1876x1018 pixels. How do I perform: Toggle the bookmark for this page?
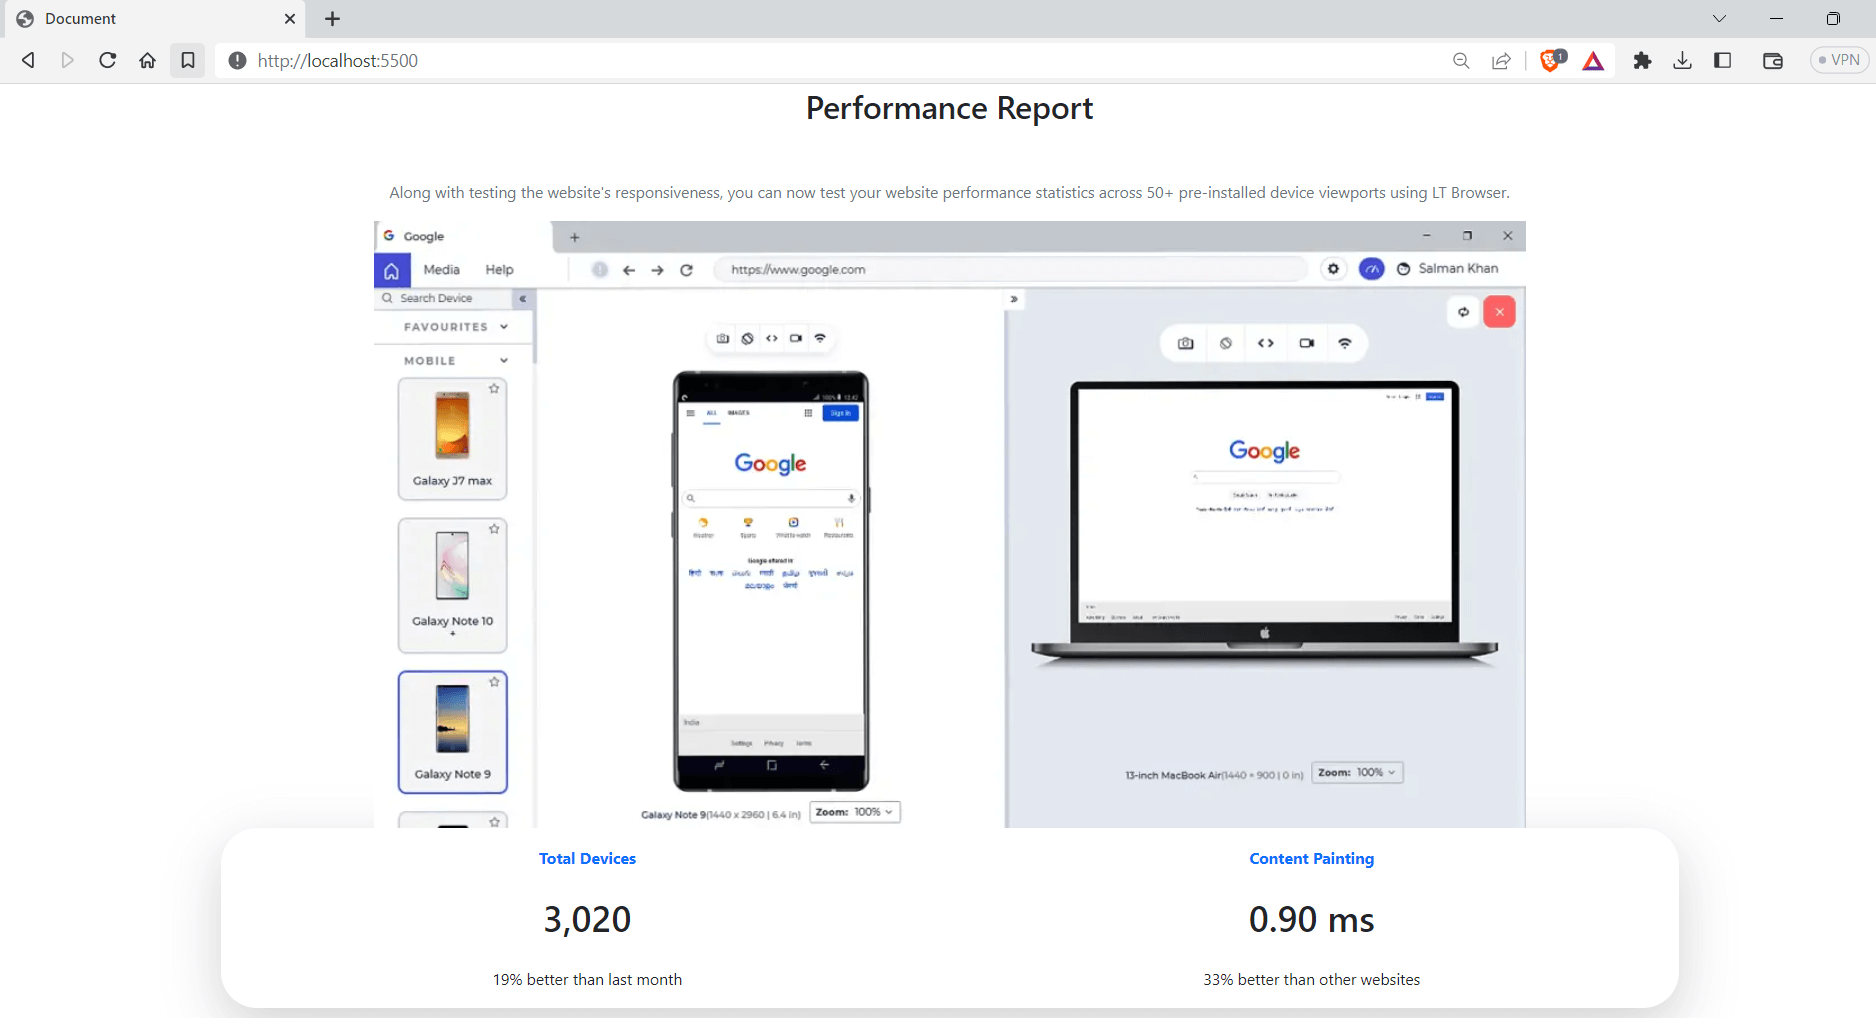pos(187,60)
